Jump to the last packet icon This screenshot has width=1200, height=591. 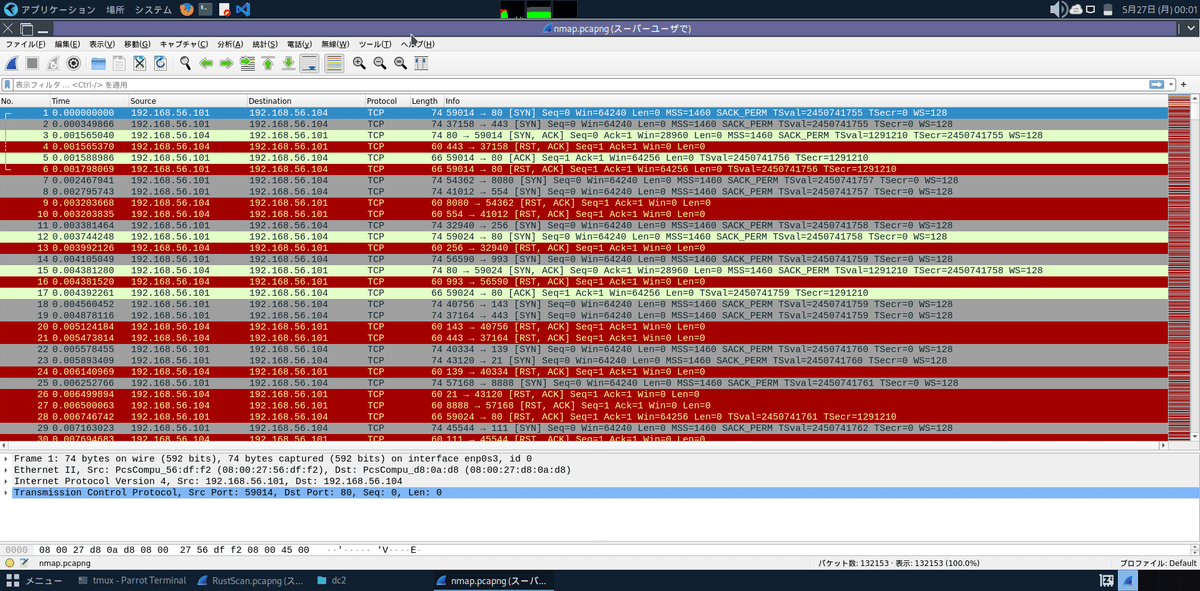(288, 63)
